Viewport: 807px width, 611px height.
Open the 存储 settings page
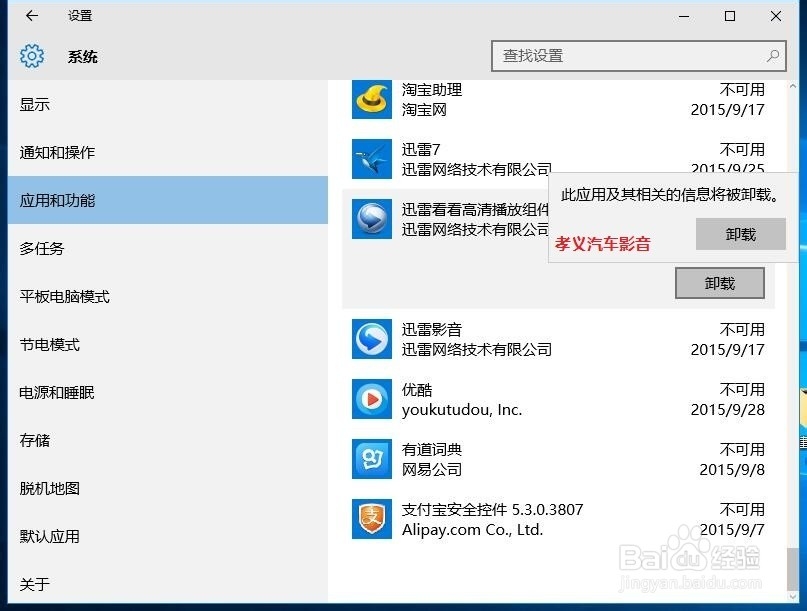click(x=168, y=440)
